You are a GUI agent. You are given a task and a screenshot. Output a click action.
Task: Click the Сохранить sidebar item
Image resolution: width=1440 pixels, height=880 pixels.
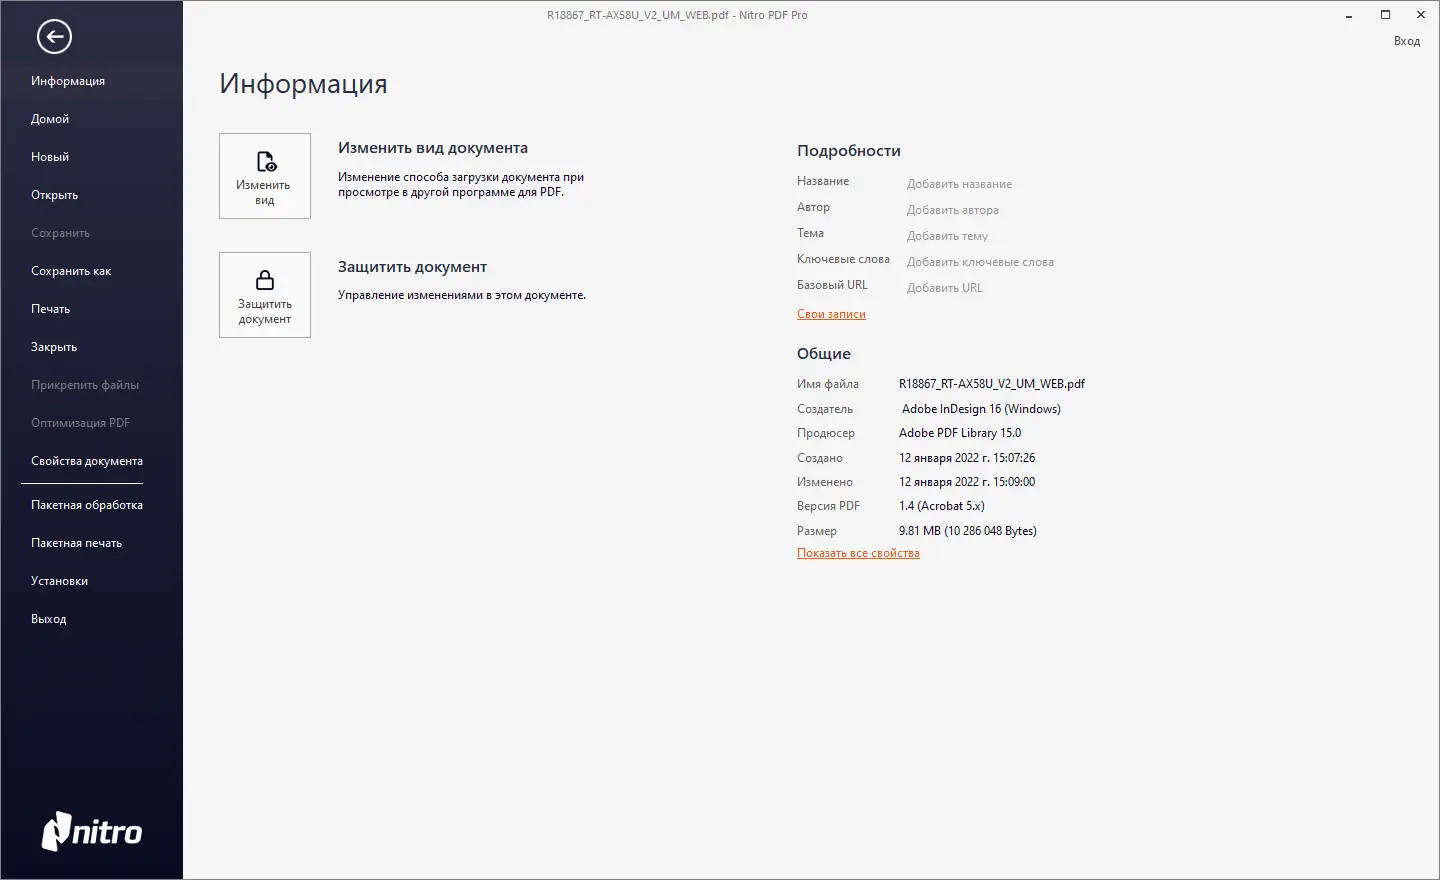(60, 233)
